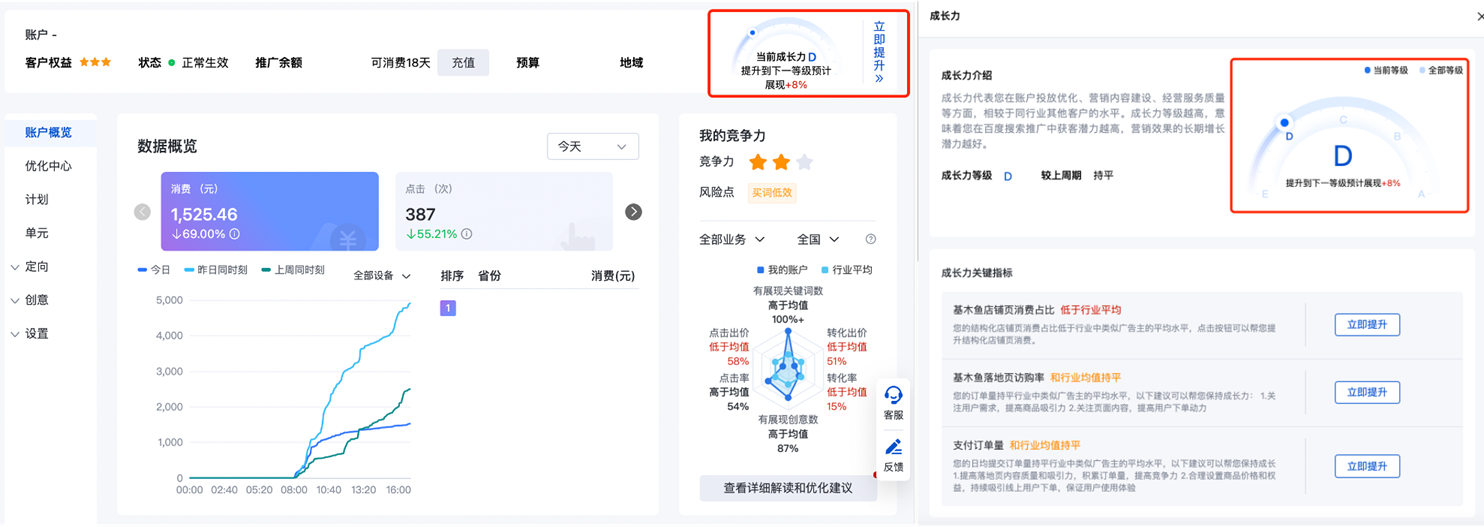Image resolution: width=1484 pixels, height=527 pixels.
Task: Click the 转化率 低于均值 15% label
Action: [x=847, y=392]
